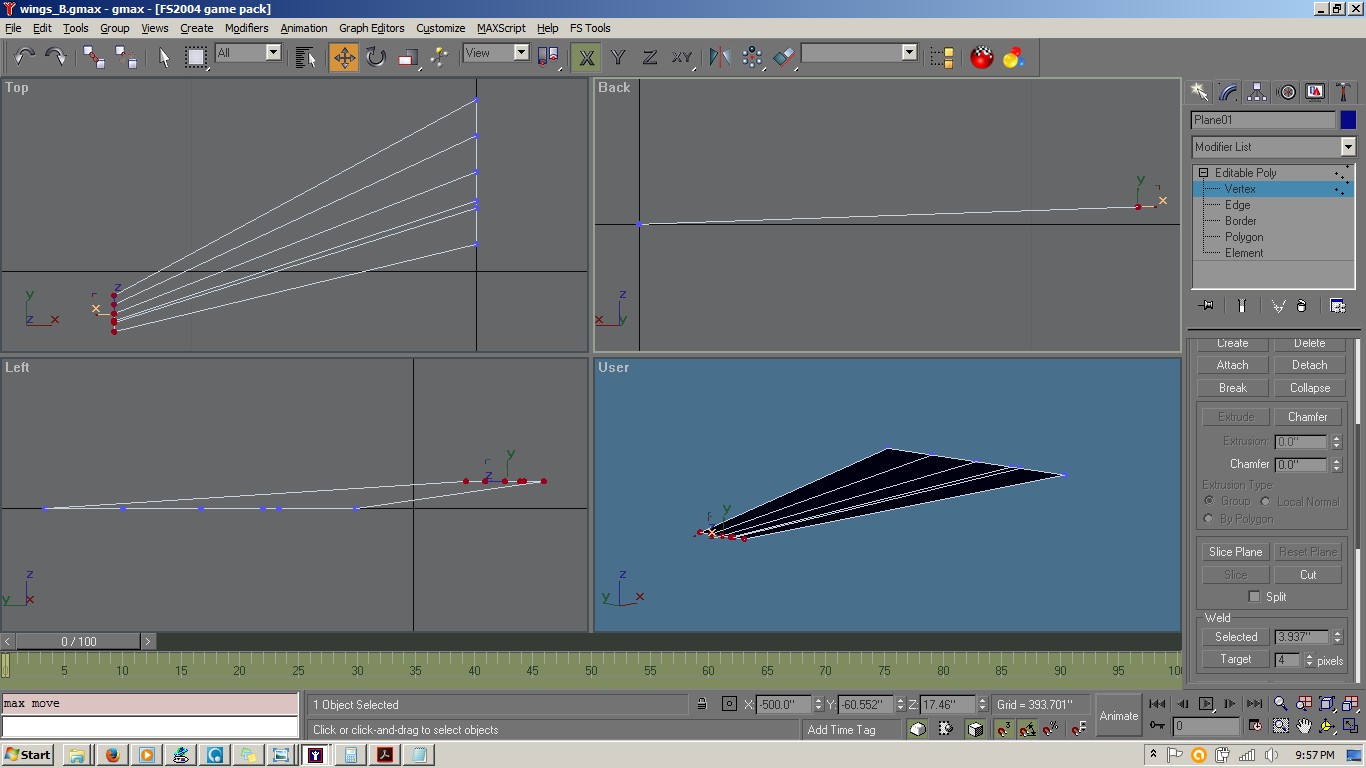Restrict transform to the XY plane

[681, 57]
